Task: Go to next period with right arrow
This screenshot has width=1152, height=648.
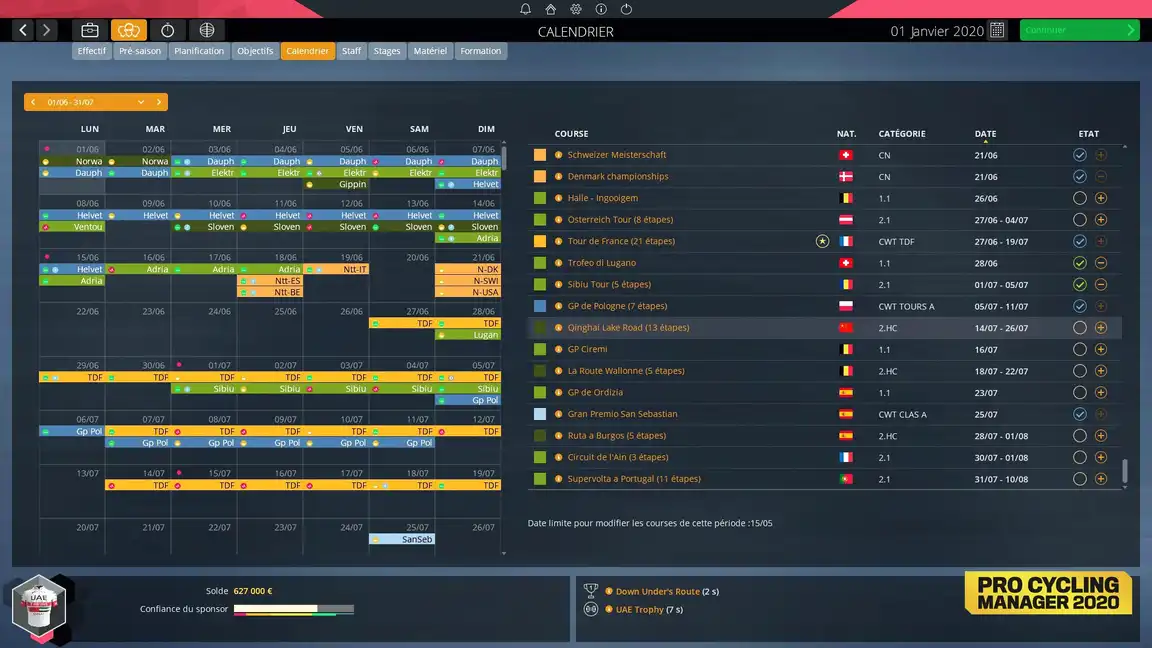Action: [x=159, y=102]
